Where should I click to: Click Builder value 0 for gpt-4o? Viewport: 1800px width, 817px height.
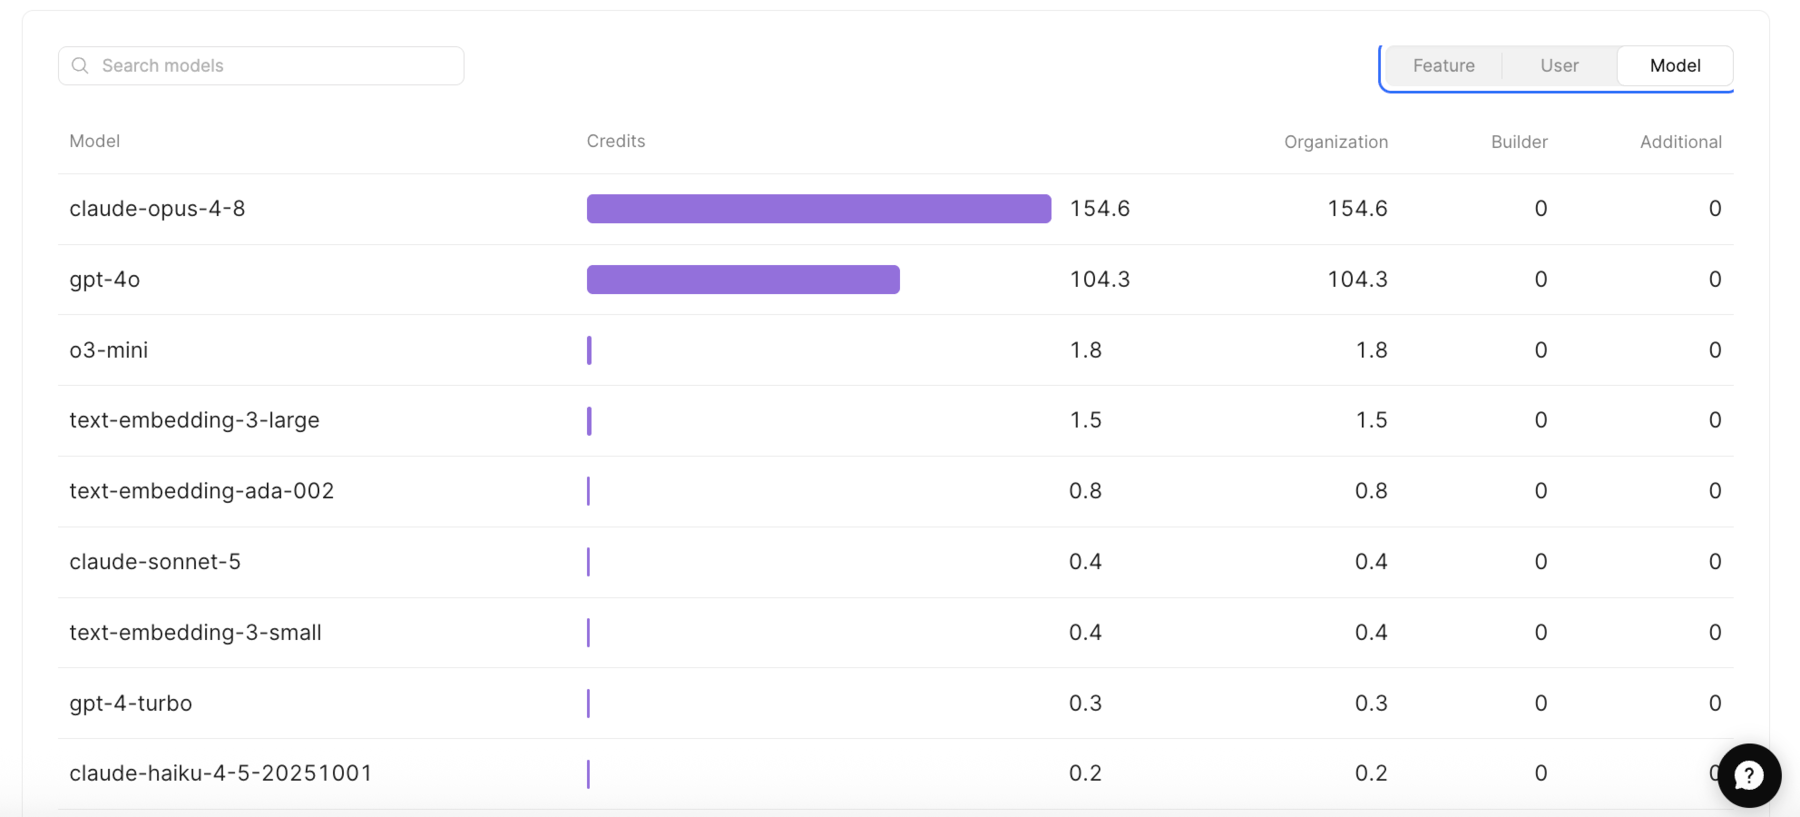[x=1541, y=279]
